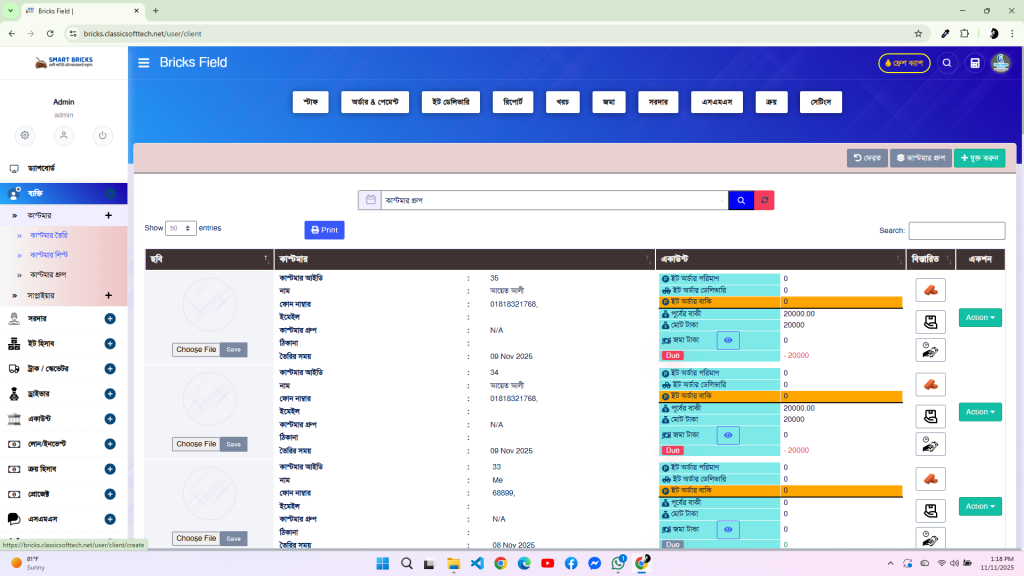The width and height of the screenshot is (1024, 576).
Task: Change the Show 50 entries dropdown
Action: click(x=181, y=228)
